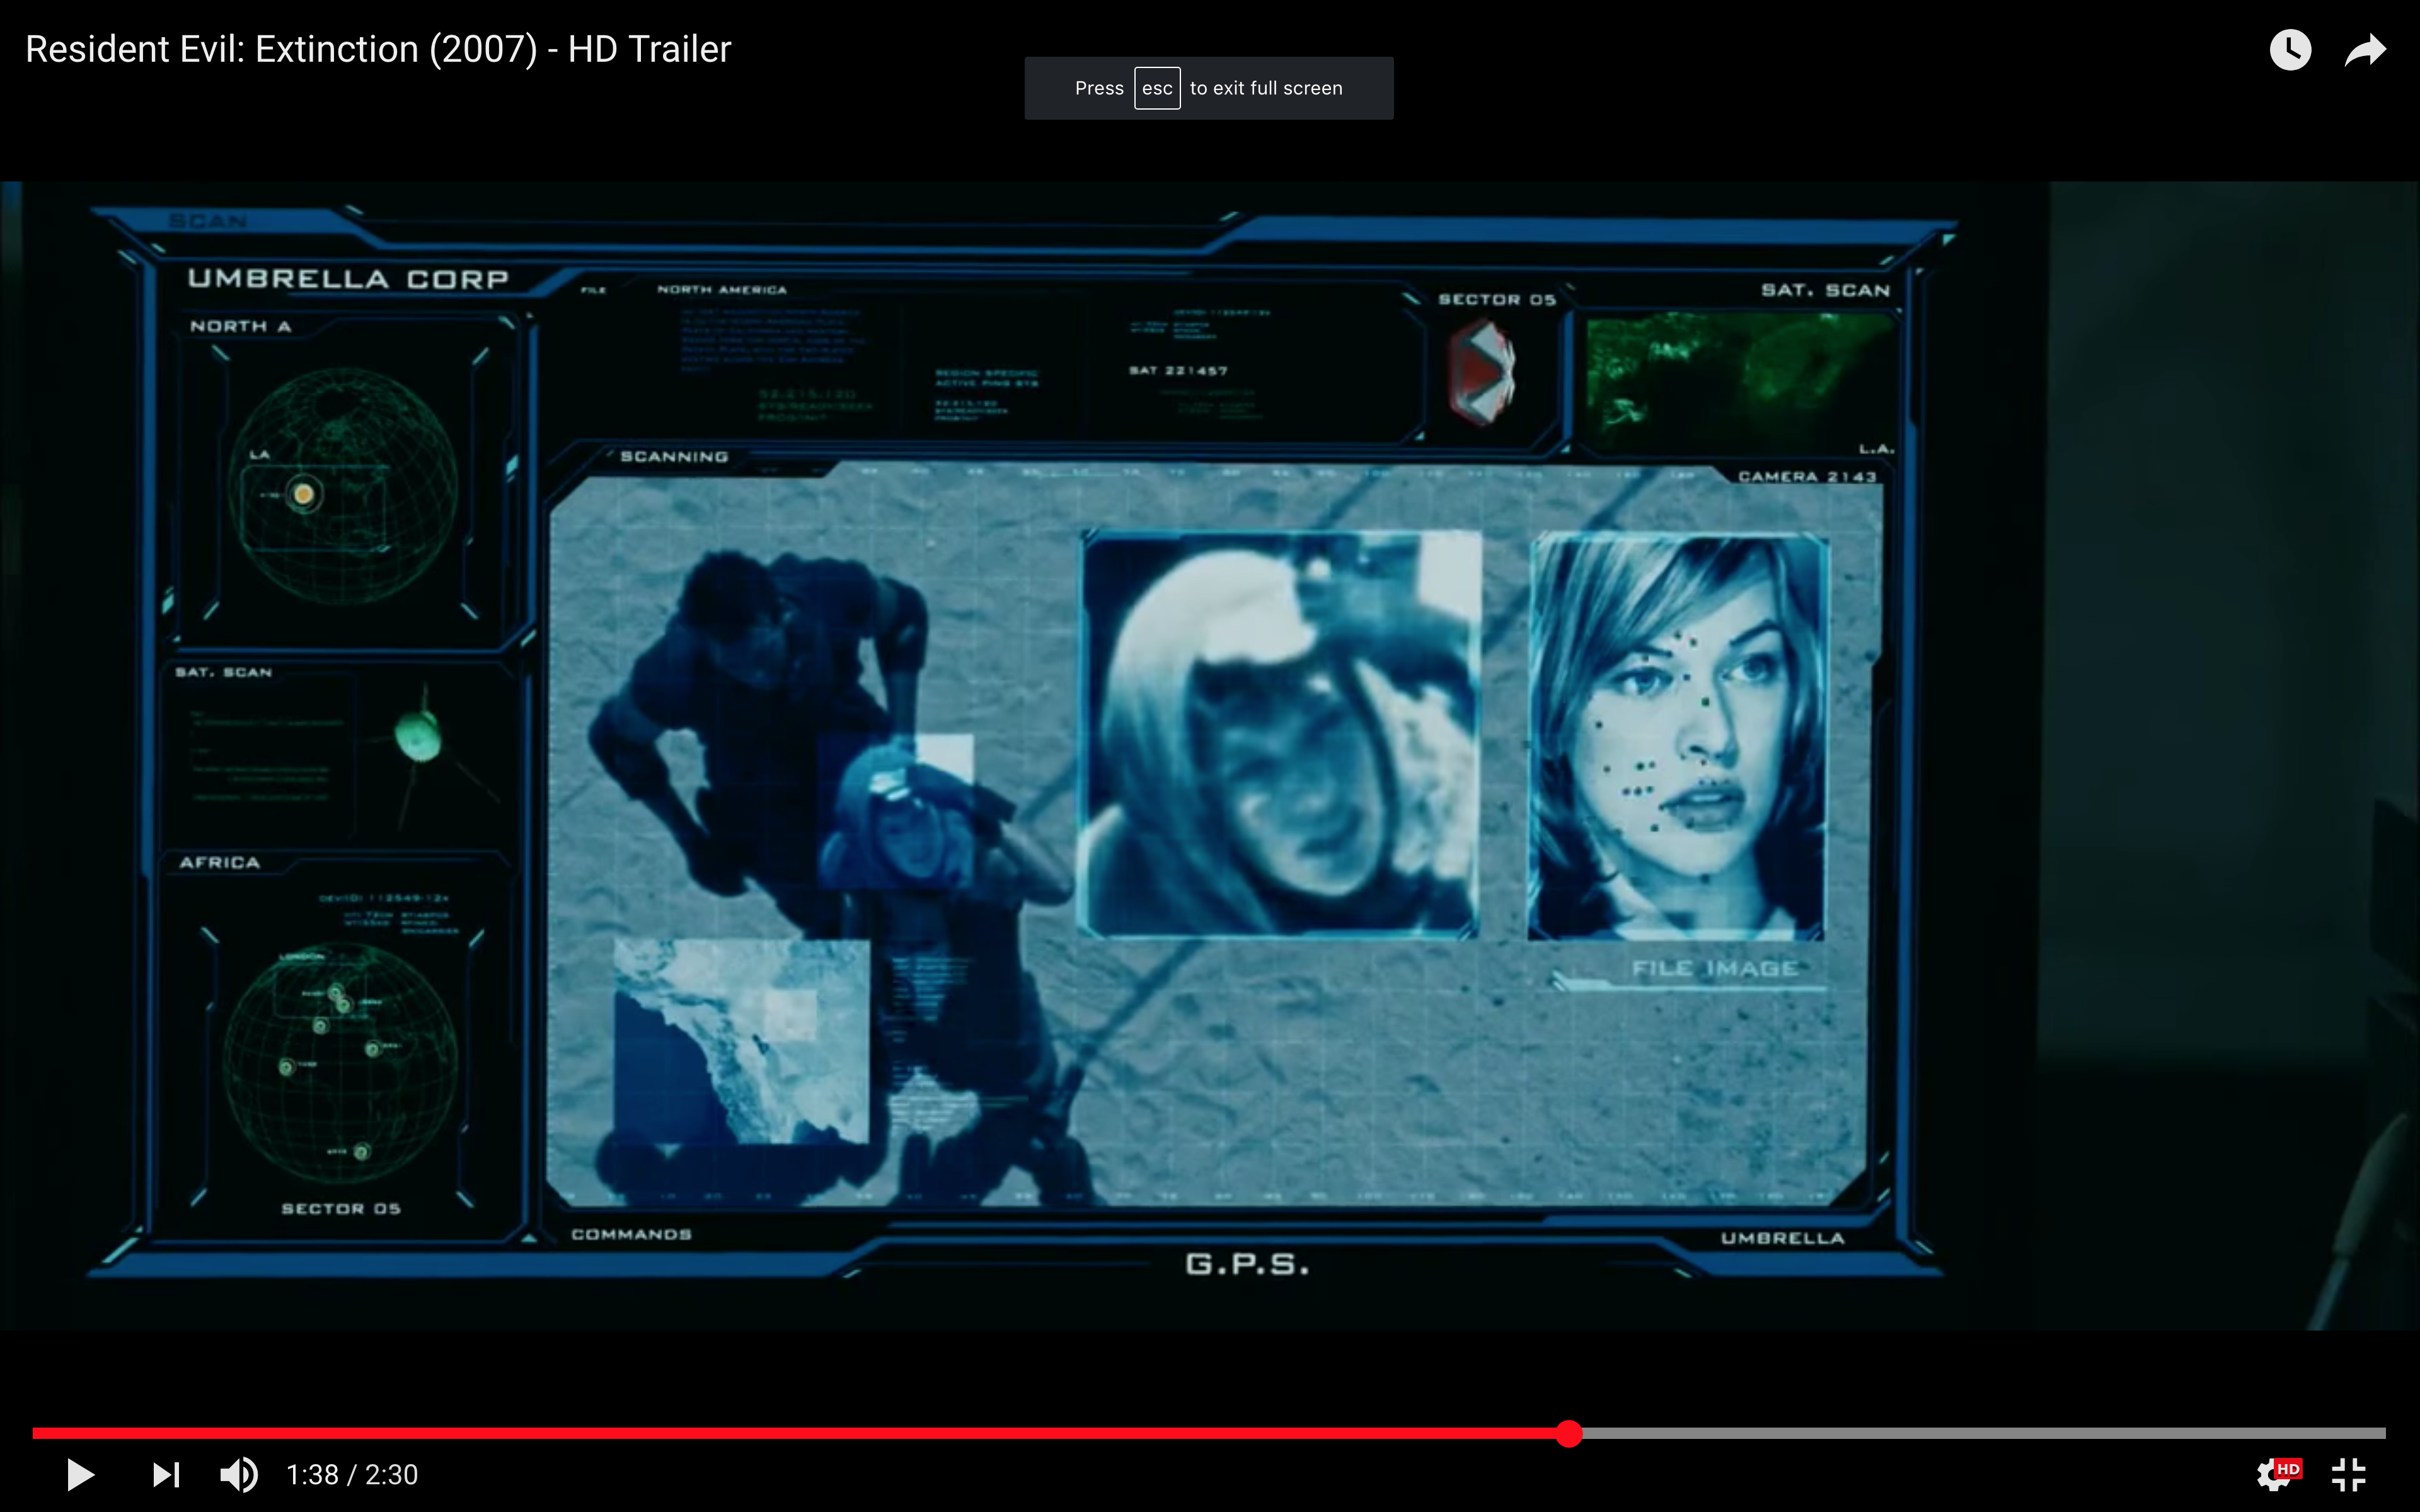Click the 1:38 / 2:30 time display
2420x1512 pixels.
tap(352, 1475)
